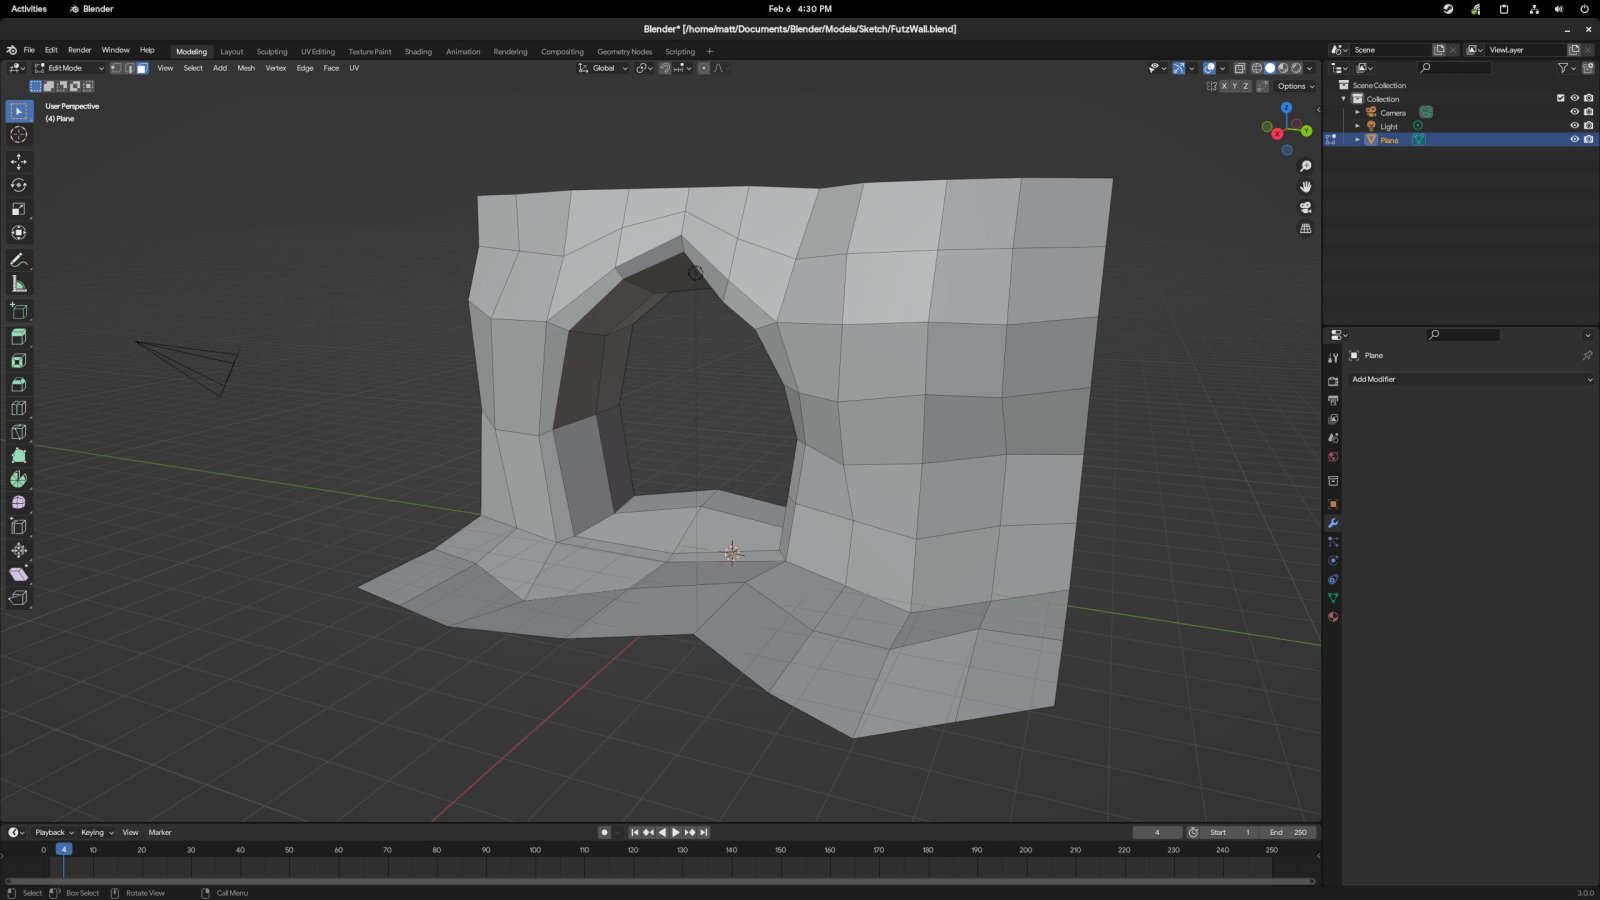
Task: Activate the Extrude Region tool
Action: (x=19, y=337)
